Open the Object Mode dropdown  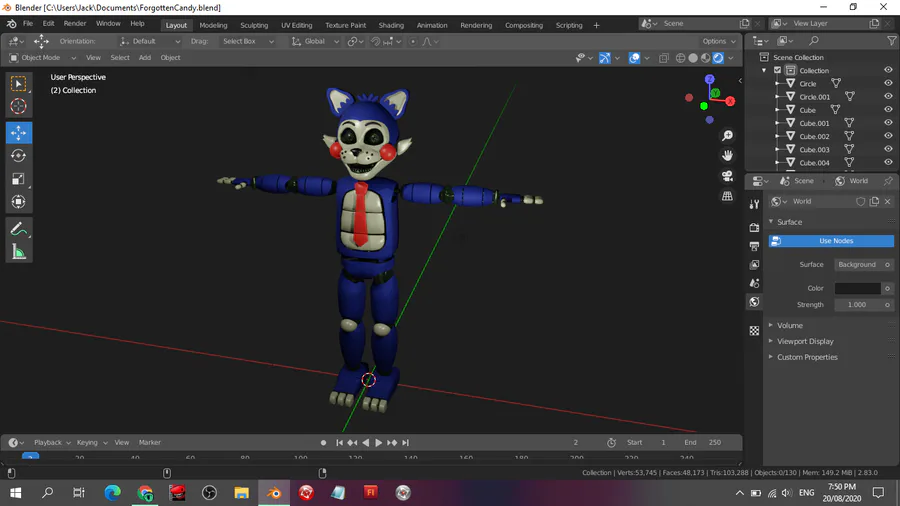point(42,58)
